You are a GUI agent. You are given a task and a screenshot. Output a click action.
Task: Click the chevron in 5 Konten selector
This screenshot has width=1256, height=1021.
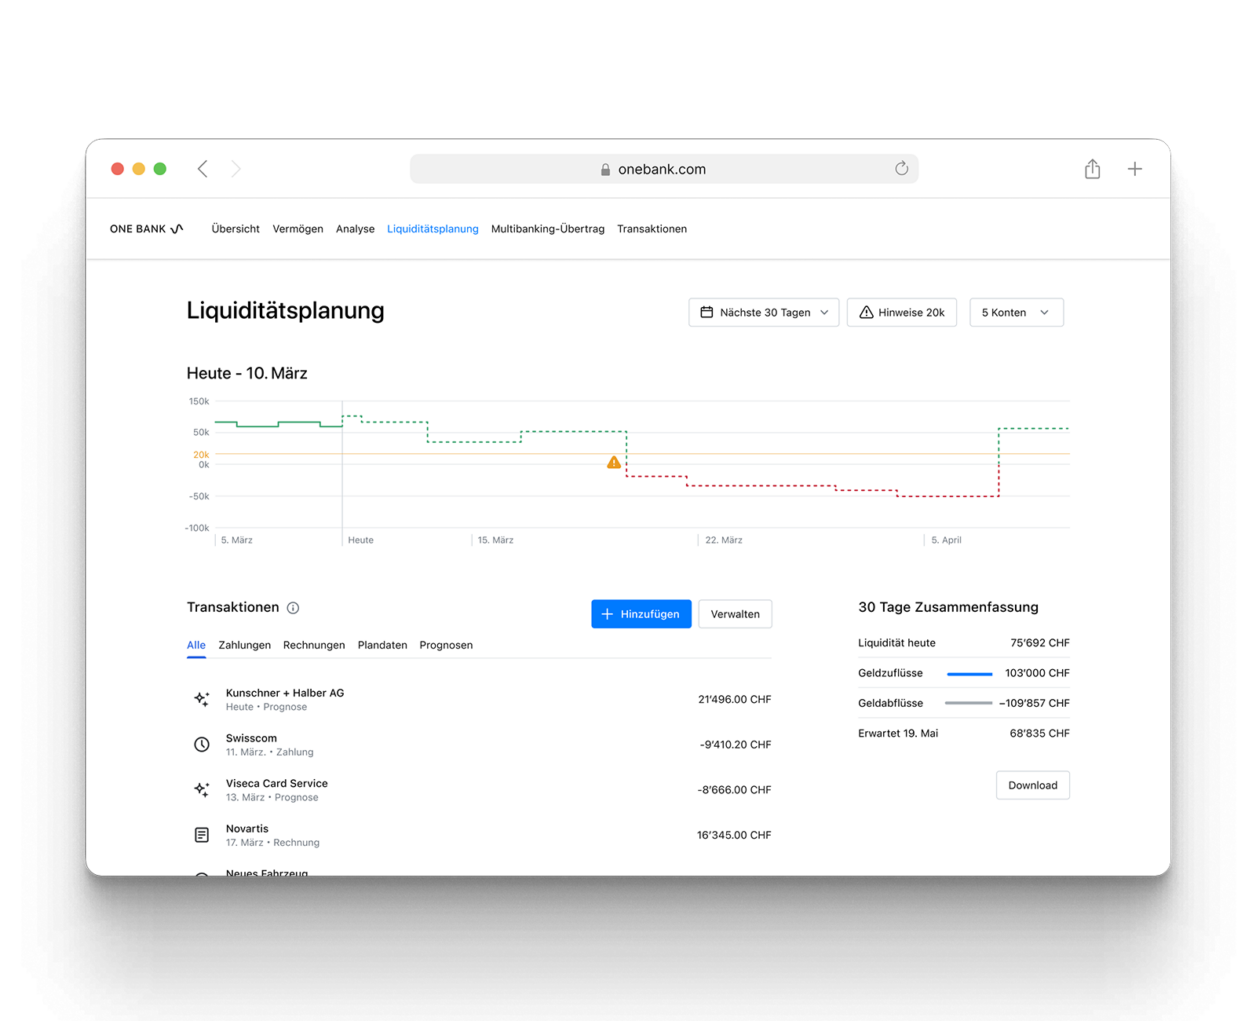point(1044,313)
